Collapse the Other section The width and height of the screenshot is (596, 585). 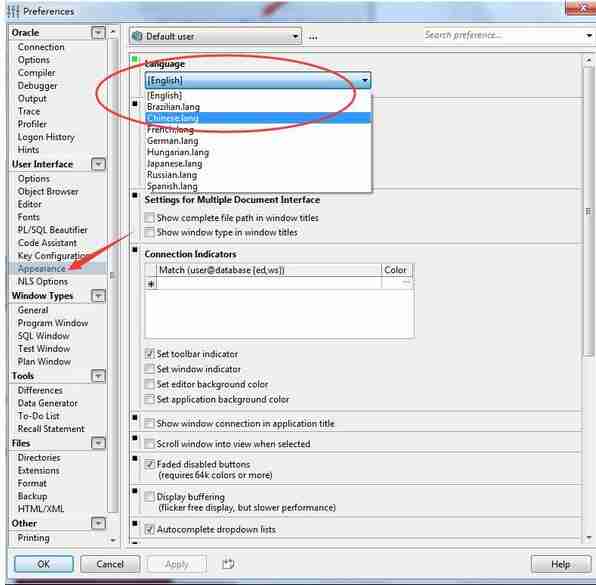click(x=98, y=523)
